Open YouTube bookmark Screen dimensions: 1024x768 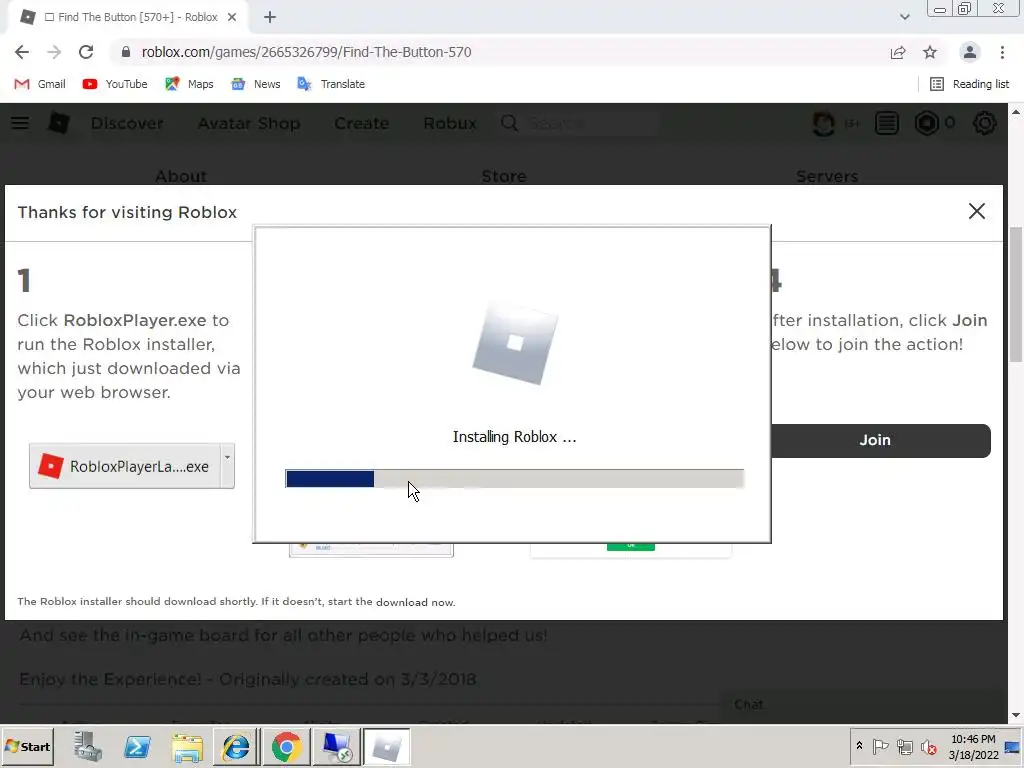[x=115, y=84]
